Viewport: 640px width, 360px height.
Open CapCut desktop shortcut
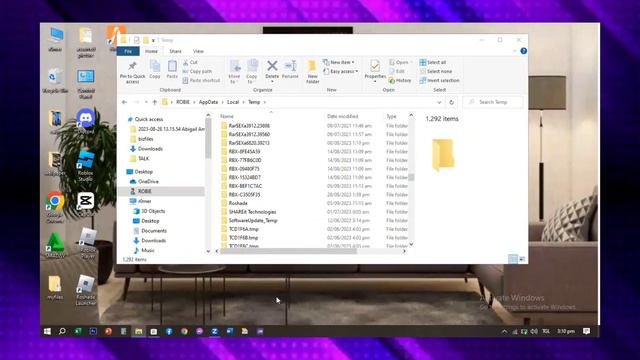(x=86, y=204)
